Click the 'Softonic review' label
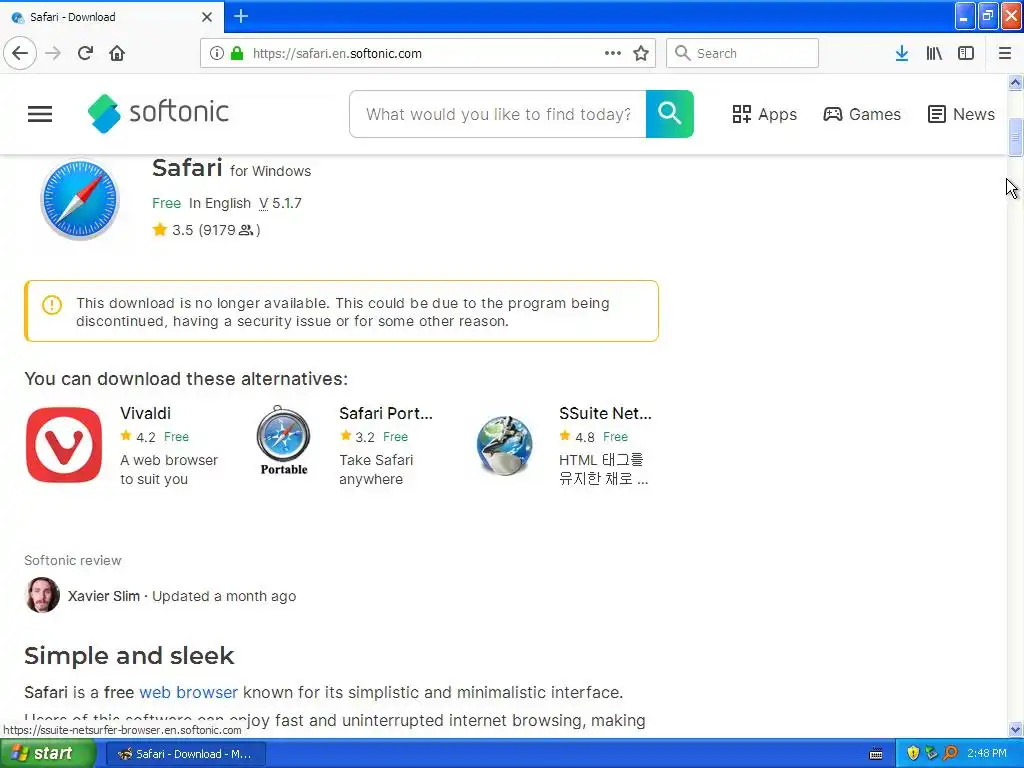Viewport: 1024px width, 768px height. click(72, 560)
